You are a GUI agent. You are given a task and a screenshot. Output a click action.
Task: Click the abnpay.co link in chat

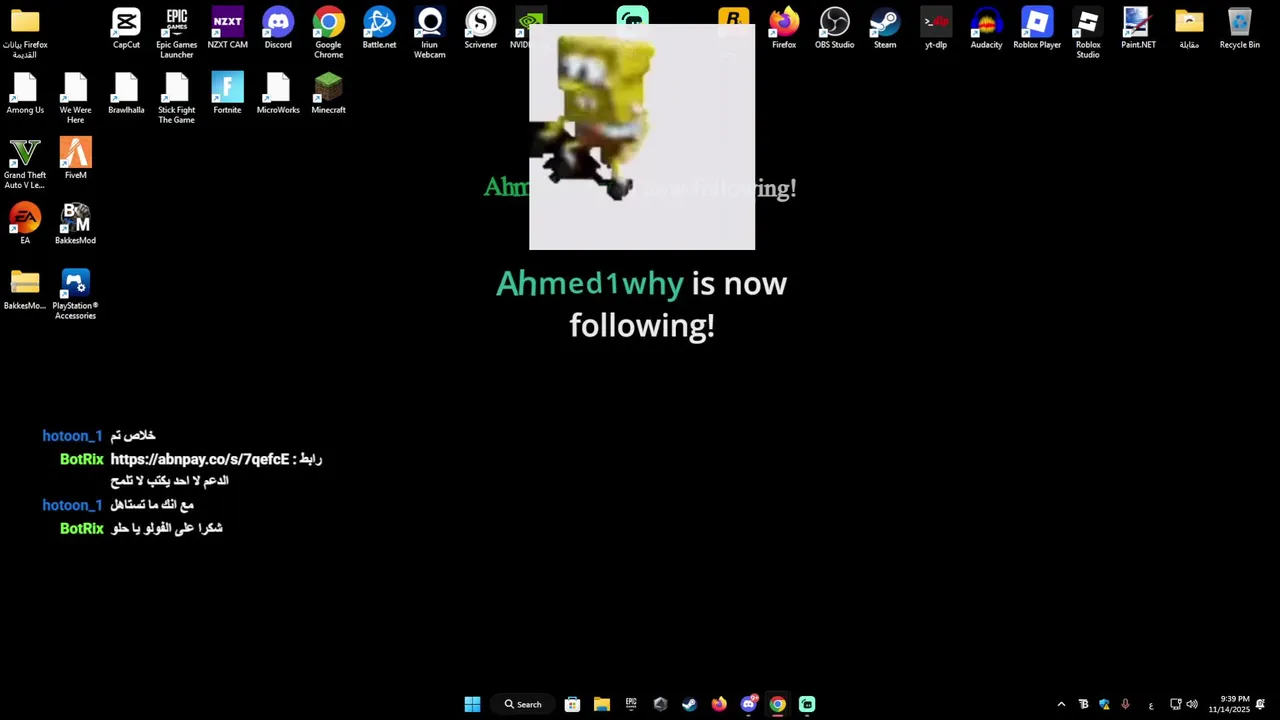coord(200,459)
